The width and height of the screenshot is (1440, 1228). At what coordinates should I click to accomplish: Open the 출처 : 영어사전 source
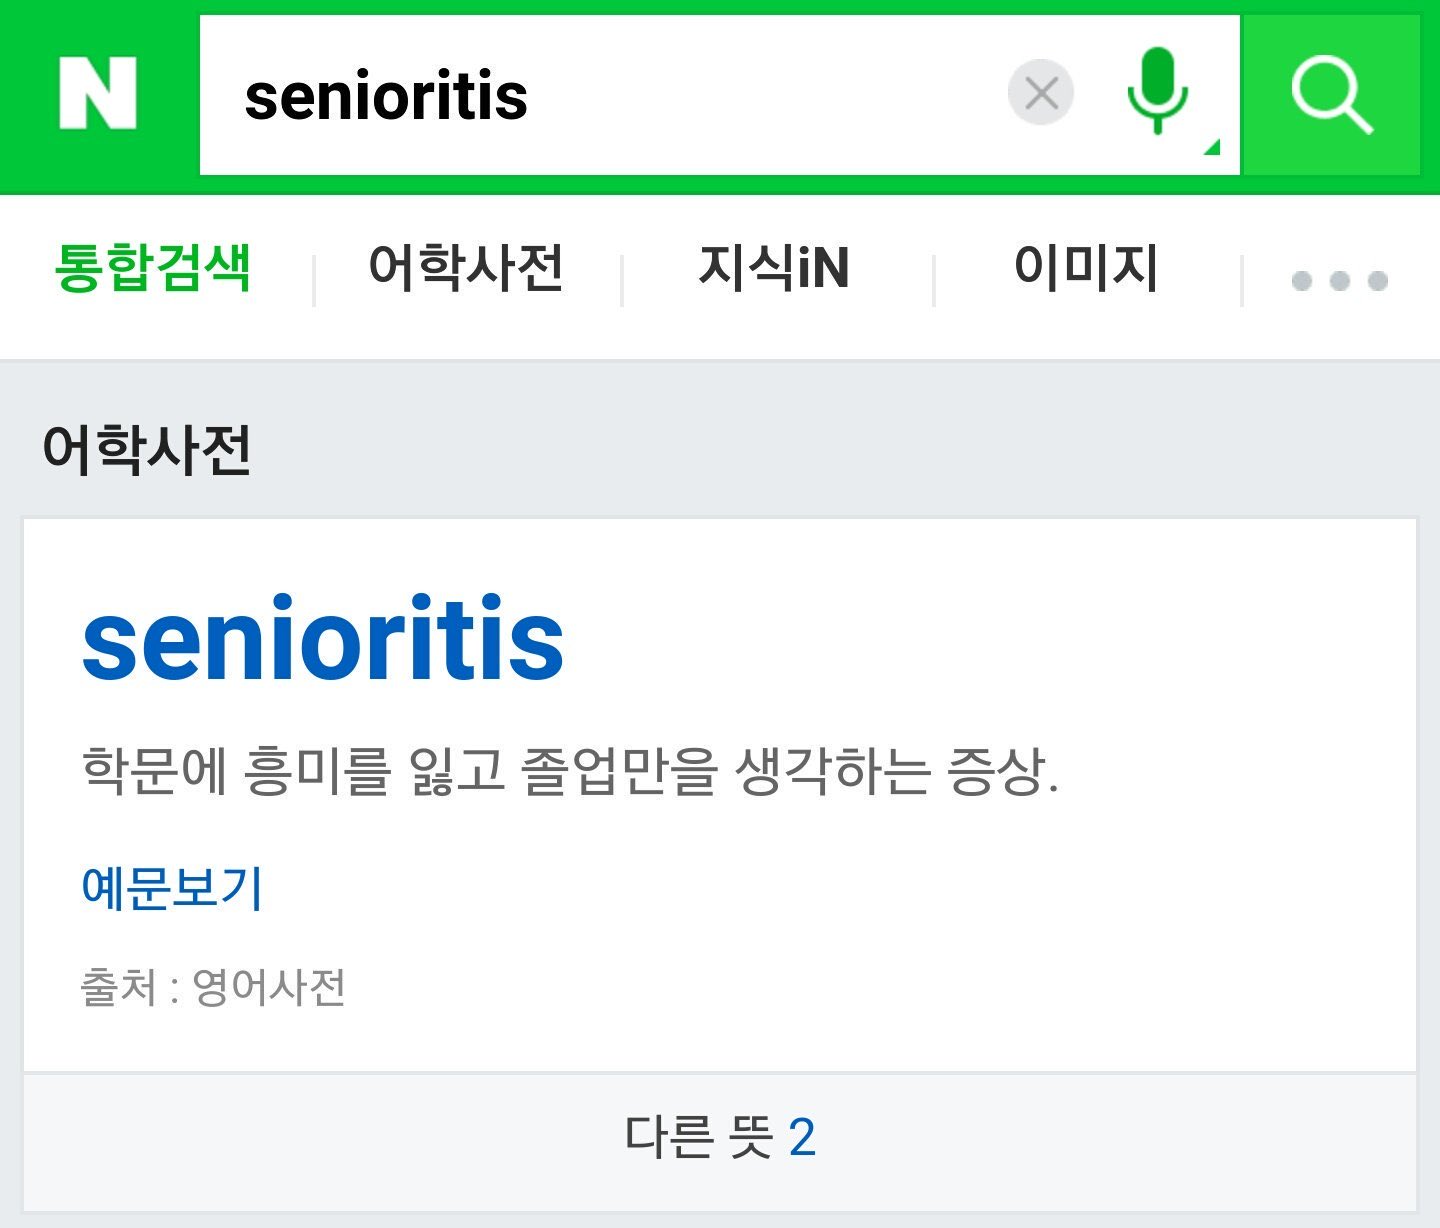point(213,987)
